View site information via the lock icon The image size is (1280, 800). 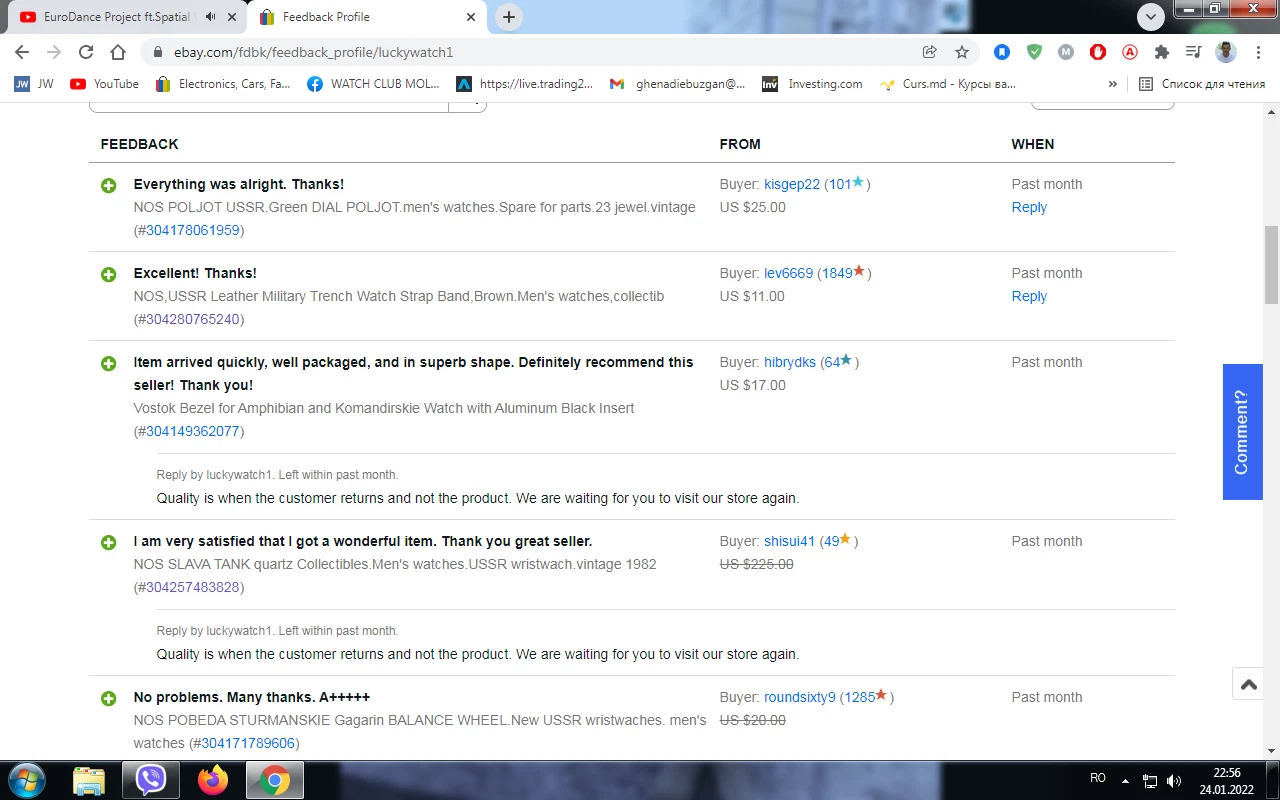(158, 52)
